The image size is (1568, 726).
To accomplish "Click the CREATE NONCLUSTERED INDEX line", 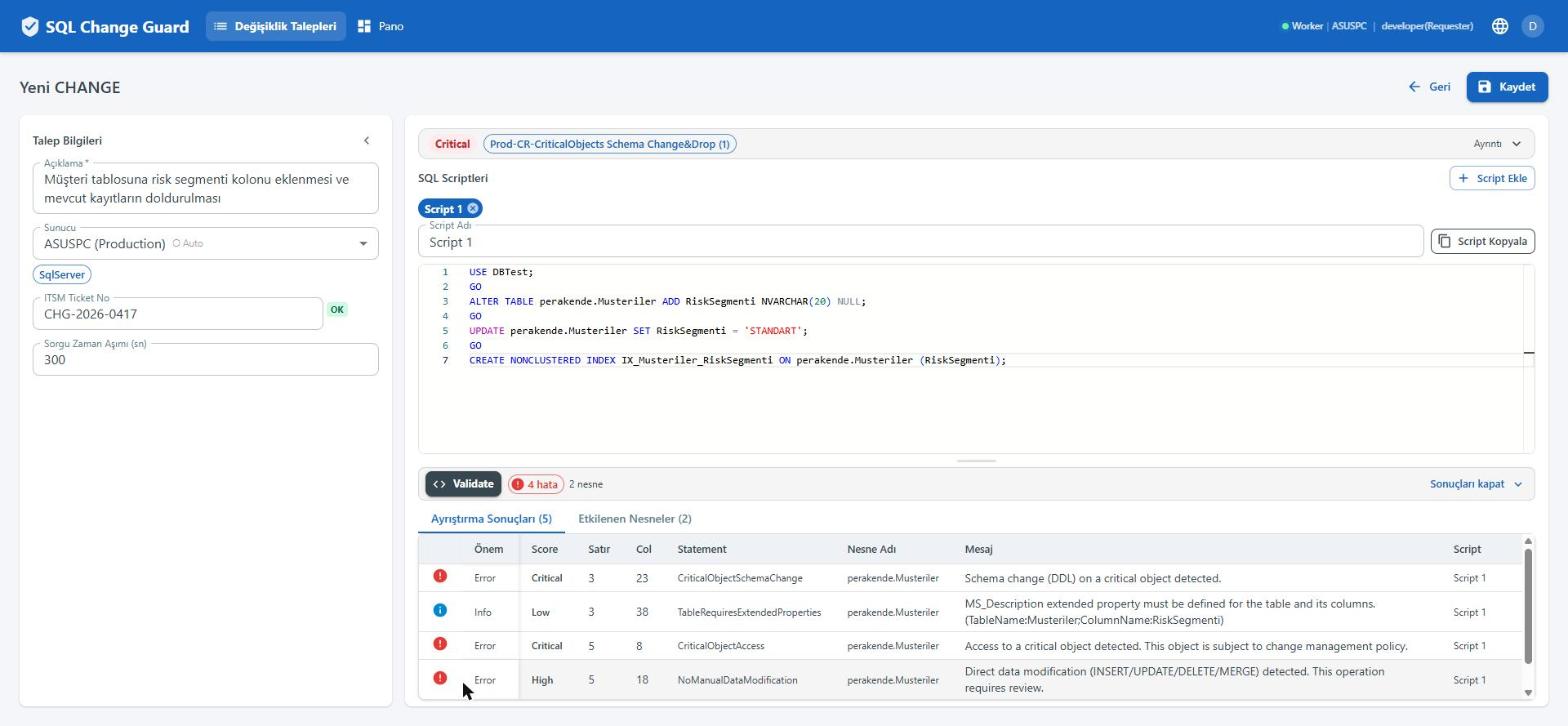I will tap(737, 360).
